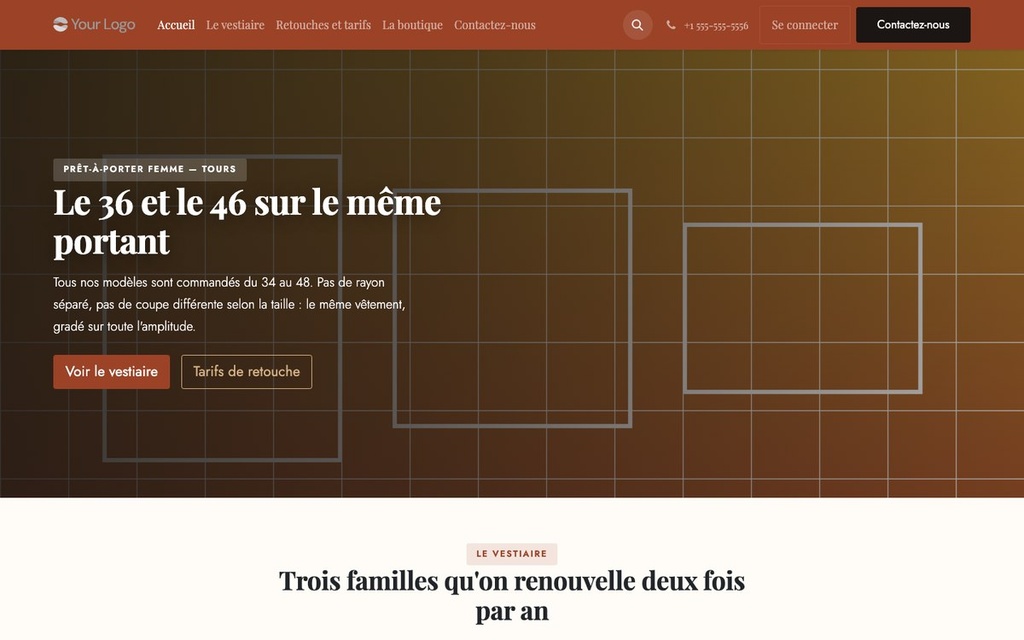The height and width of the screenshot is (640, 1024).
Task: Open Retouches et tarifs menu item
Action: (x=323, y=25)
